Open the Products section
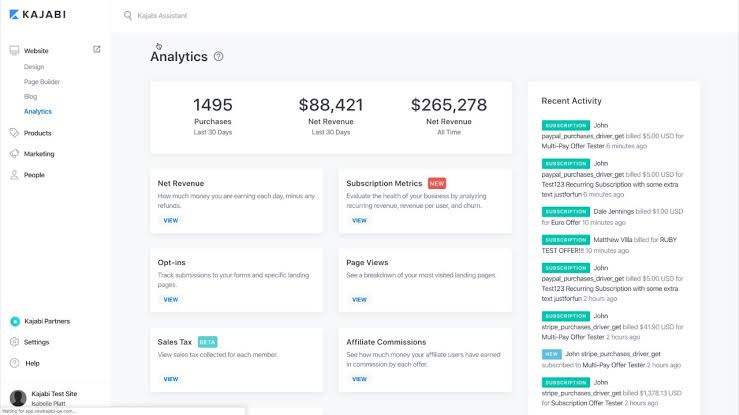739x415 pixels. 38,133
